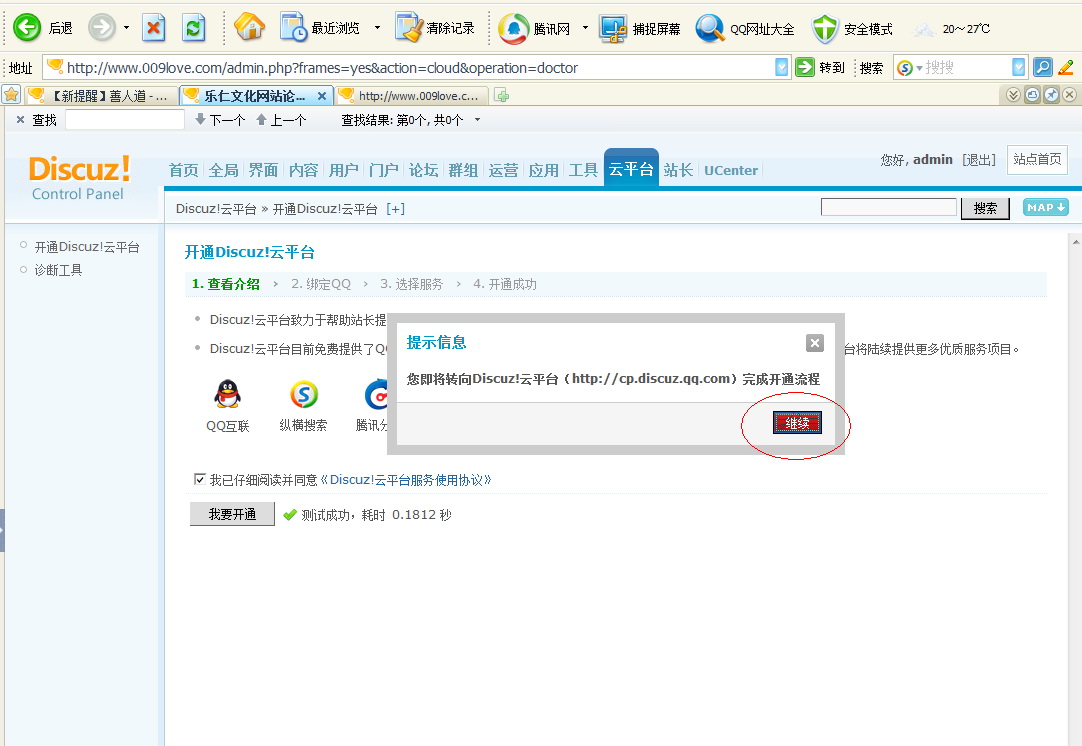The image size is (1082, 746).
Task: Open the 界面 menu
Action: point(263,170)
